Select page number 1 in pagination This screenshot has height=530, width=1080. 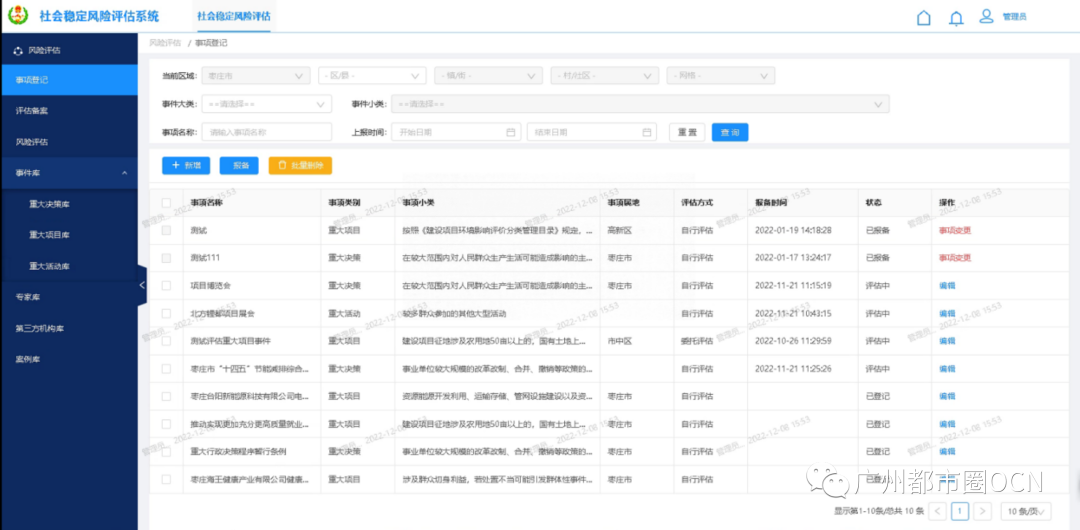(x=960, y=511)
